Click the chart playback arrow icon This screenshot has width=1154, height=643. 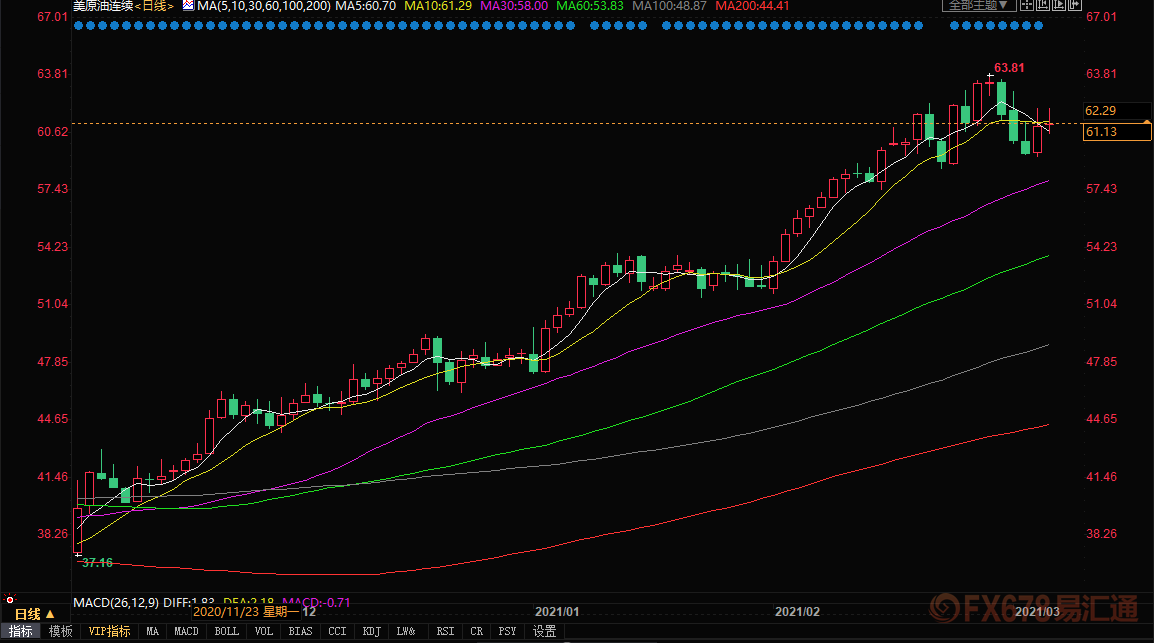click(x=1059, y=5)
